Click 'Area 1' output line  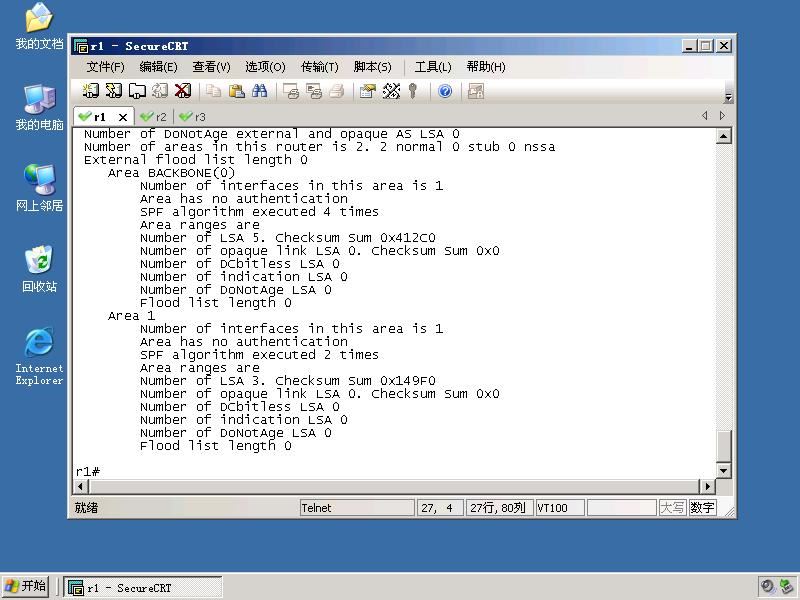[x=131, y=316]
